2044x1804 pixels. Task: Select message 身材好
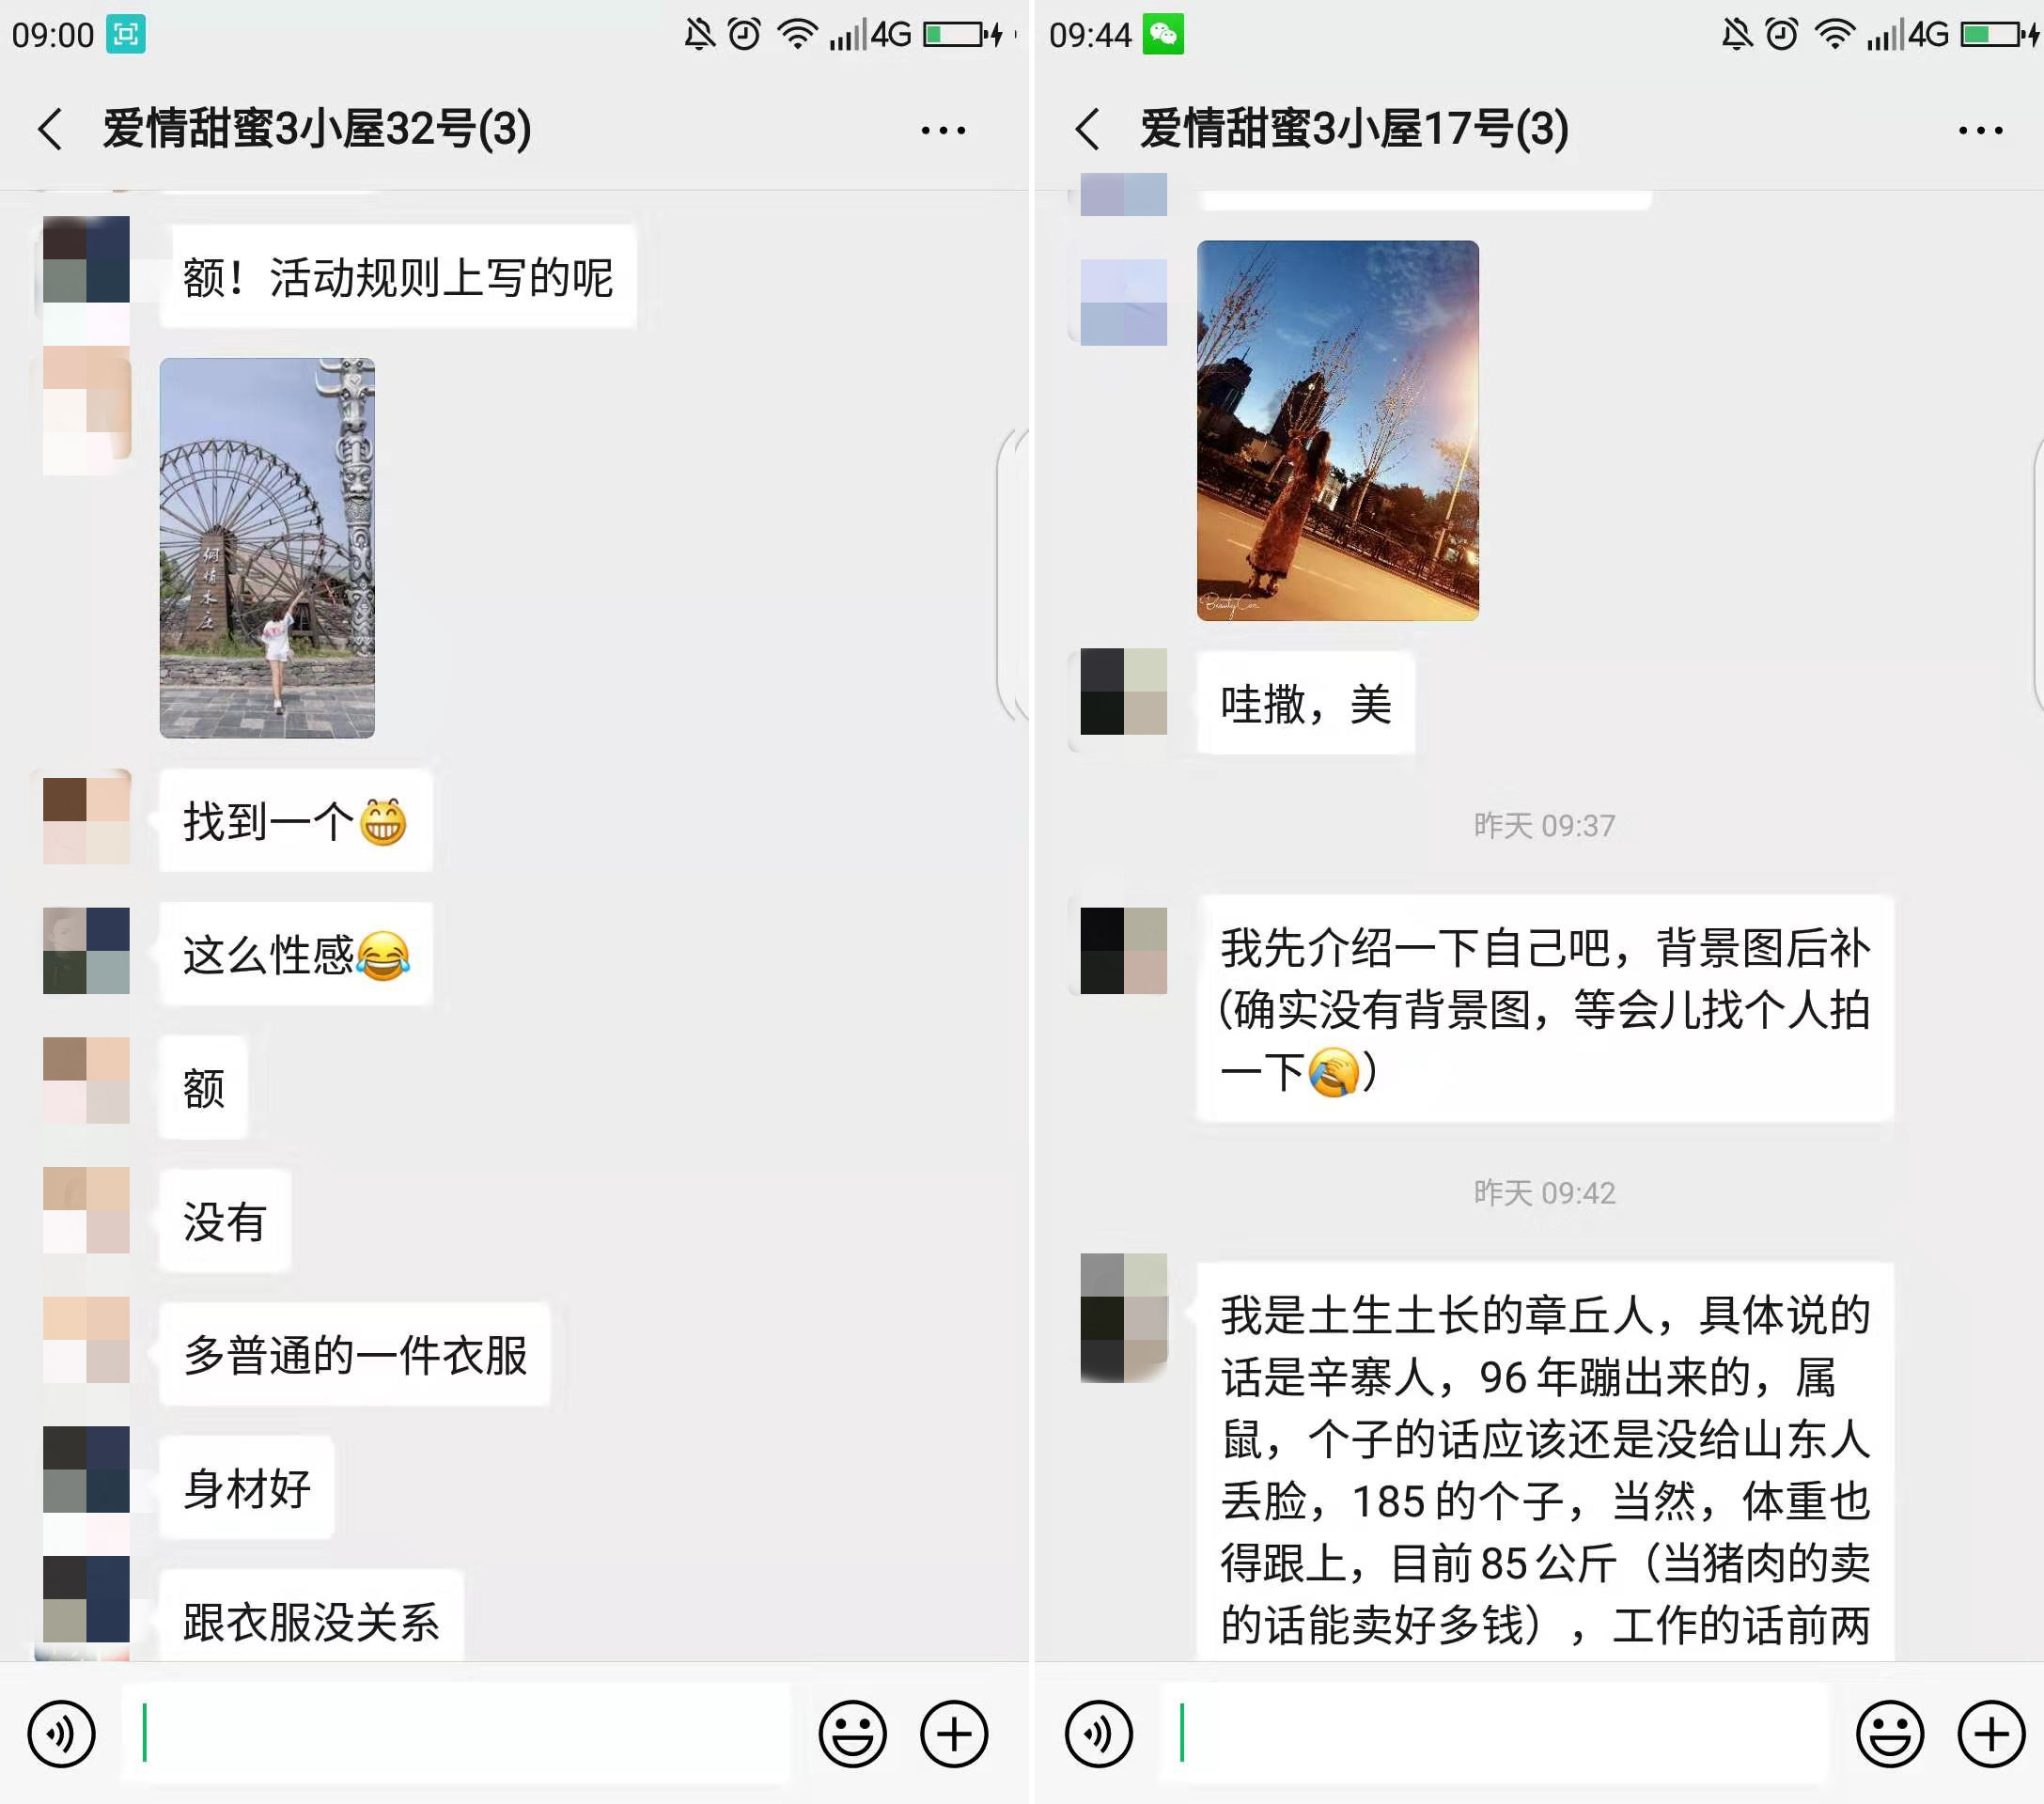pos(247,1488)
